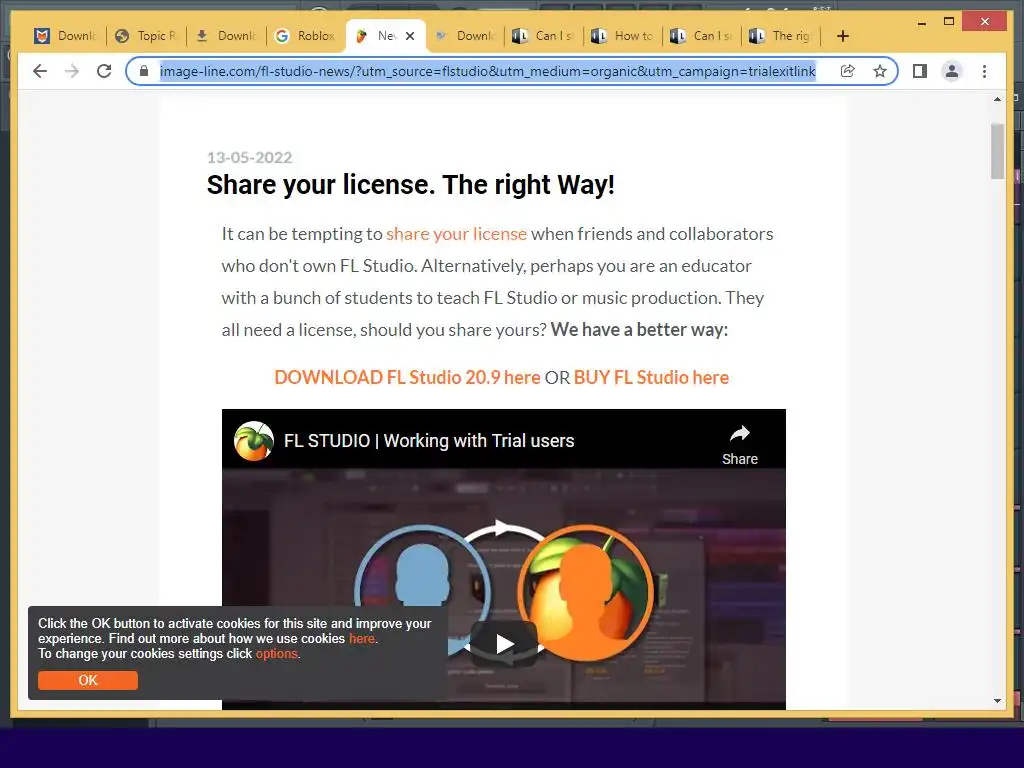Share this page from address bar

848,71
